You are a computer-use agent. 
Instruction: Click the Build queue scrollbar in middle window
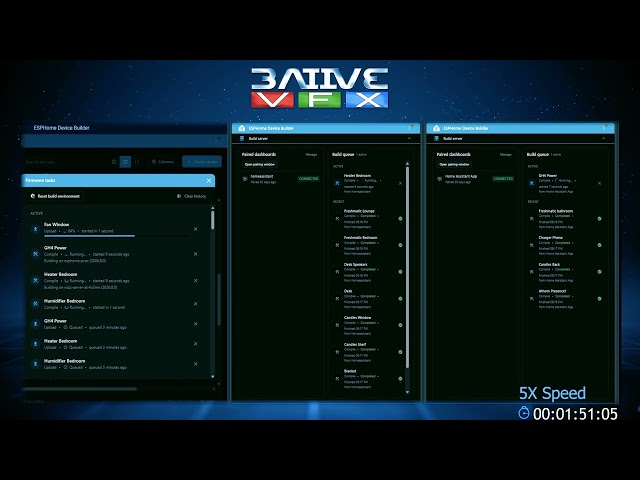pos(407,267)
